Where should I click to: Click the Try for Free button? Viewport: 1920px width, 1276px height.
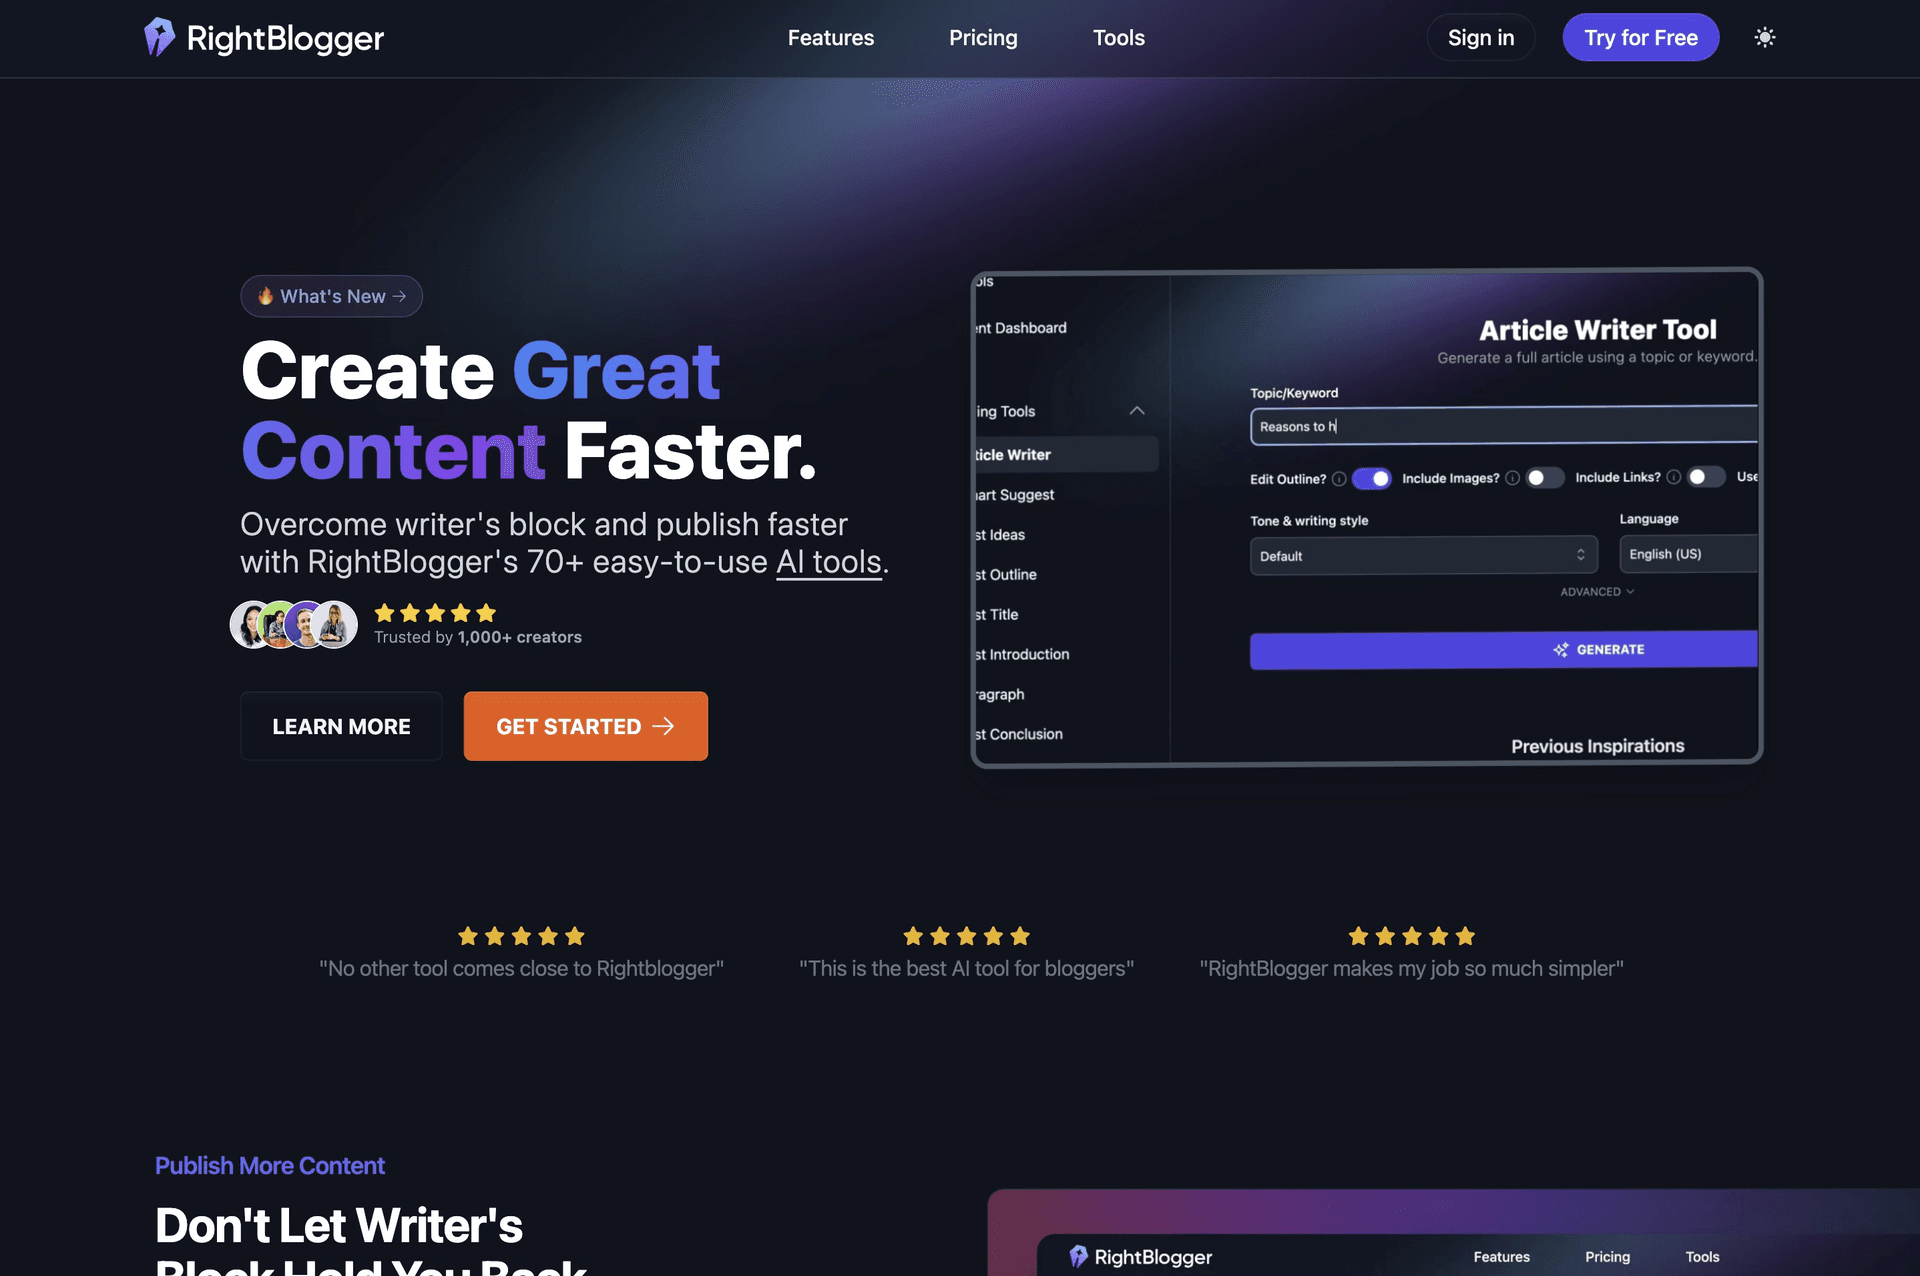point(1641,37)
